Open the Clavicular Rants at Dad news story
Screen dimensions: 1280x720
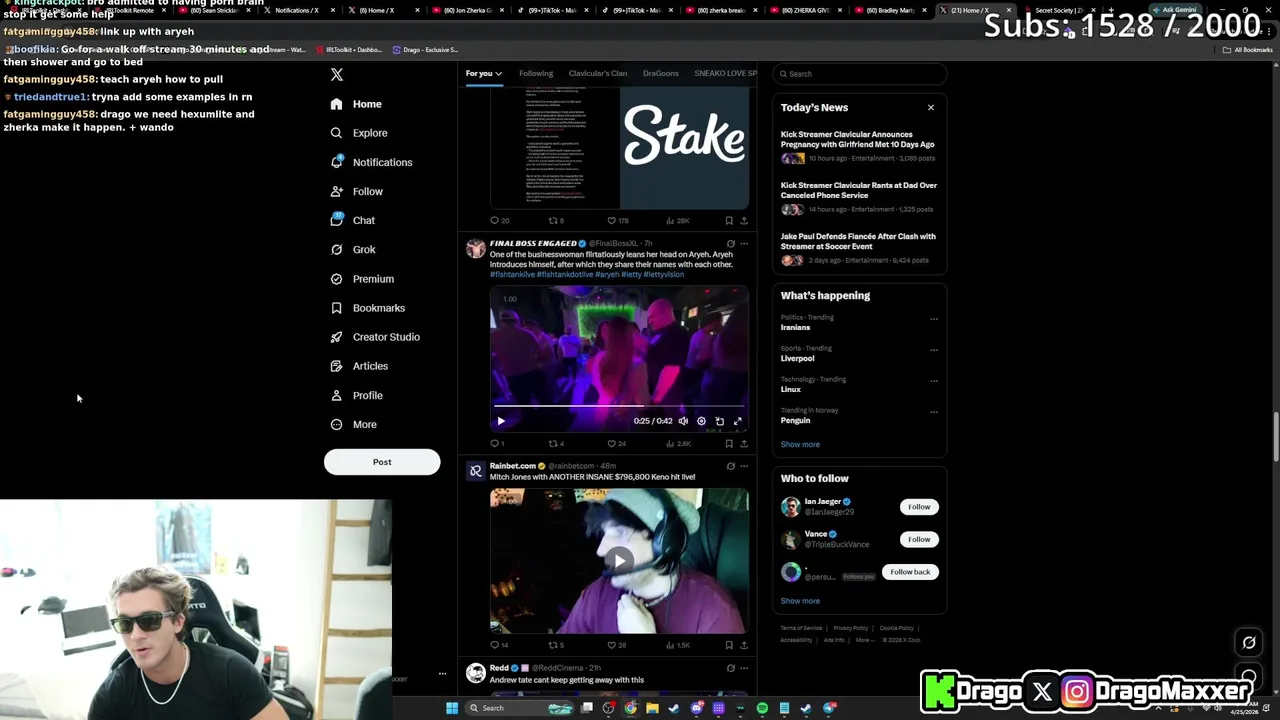[x=858, y=197]
